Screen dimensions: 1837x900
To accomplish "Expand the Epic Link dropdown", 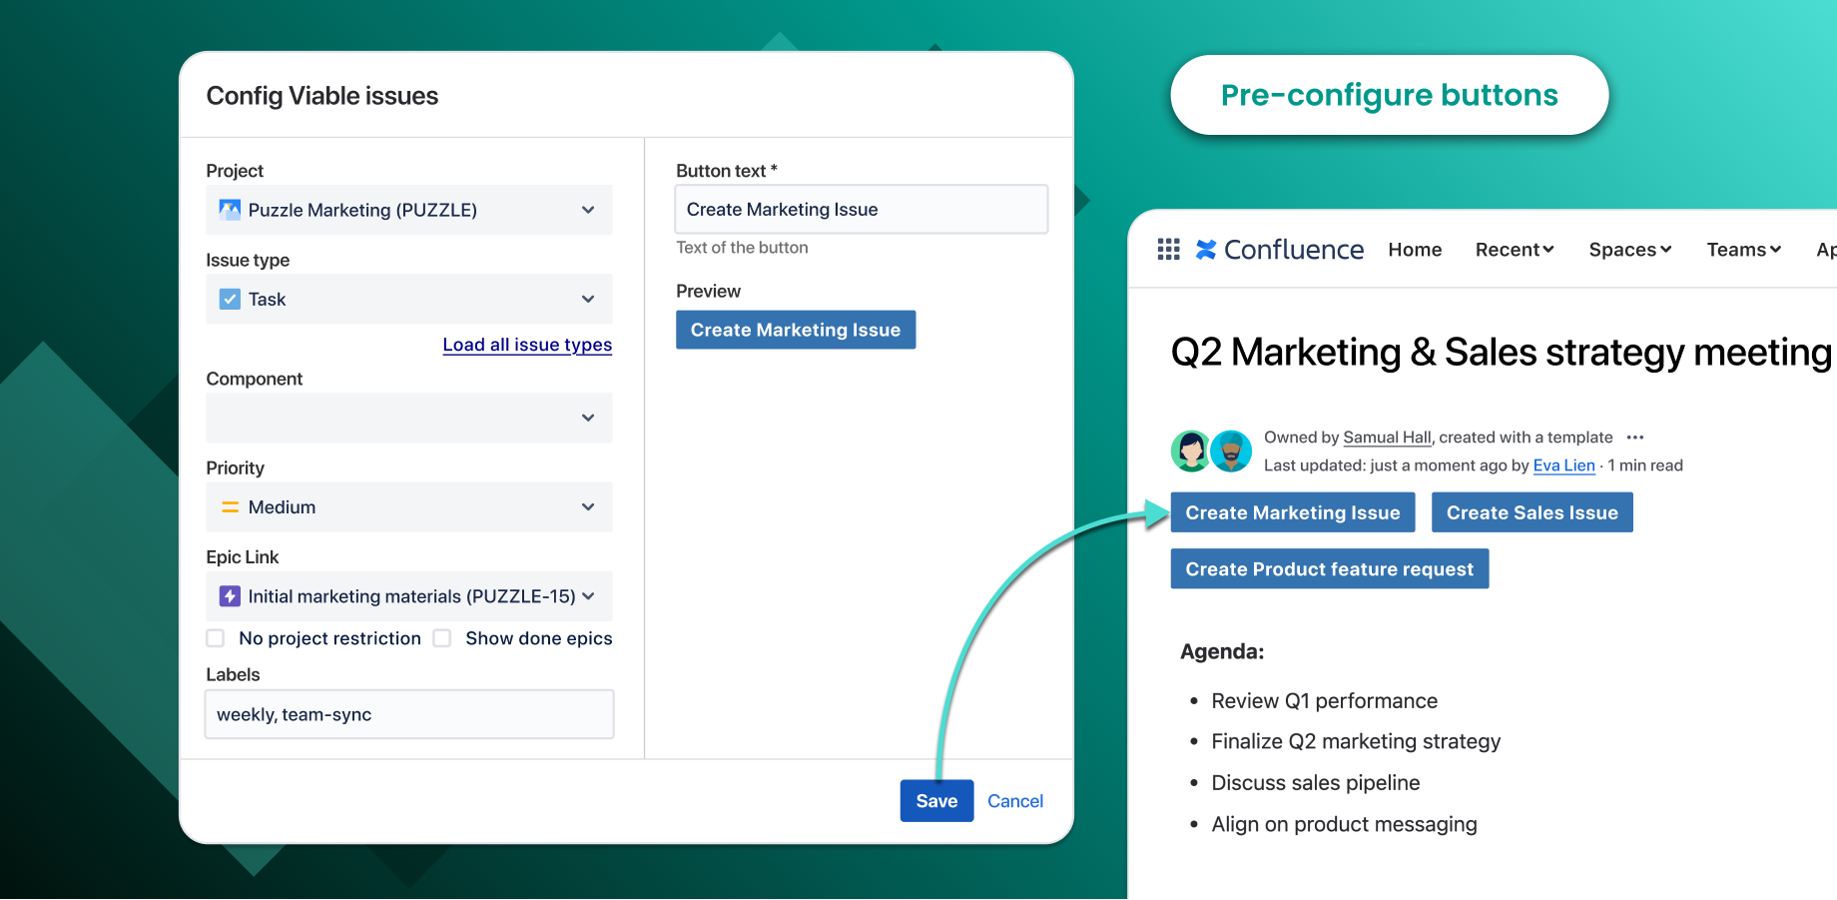I will click(588, 596).
